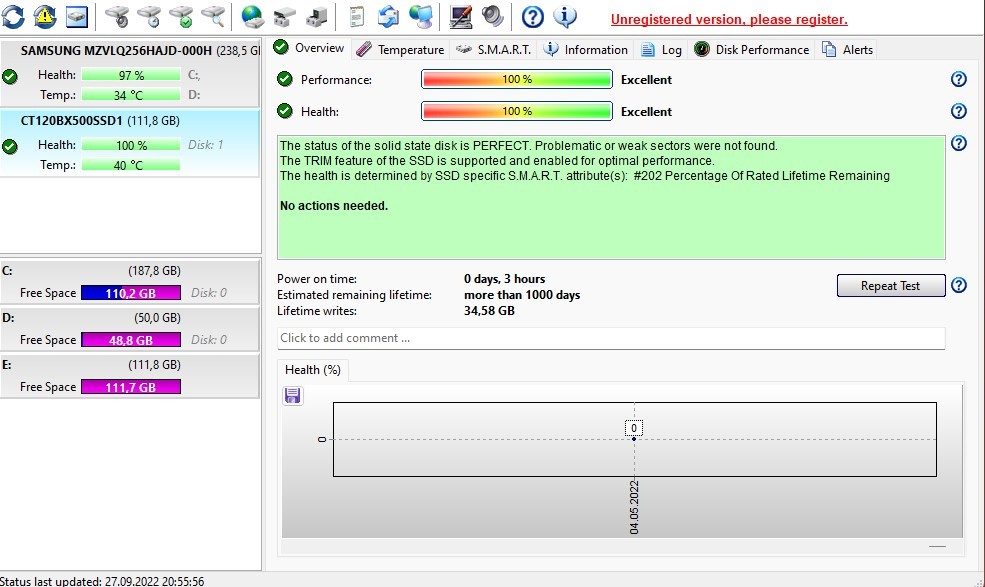Select the C: partition entry
The width and height of the screenshot is (985, 587).
(130, 282)
